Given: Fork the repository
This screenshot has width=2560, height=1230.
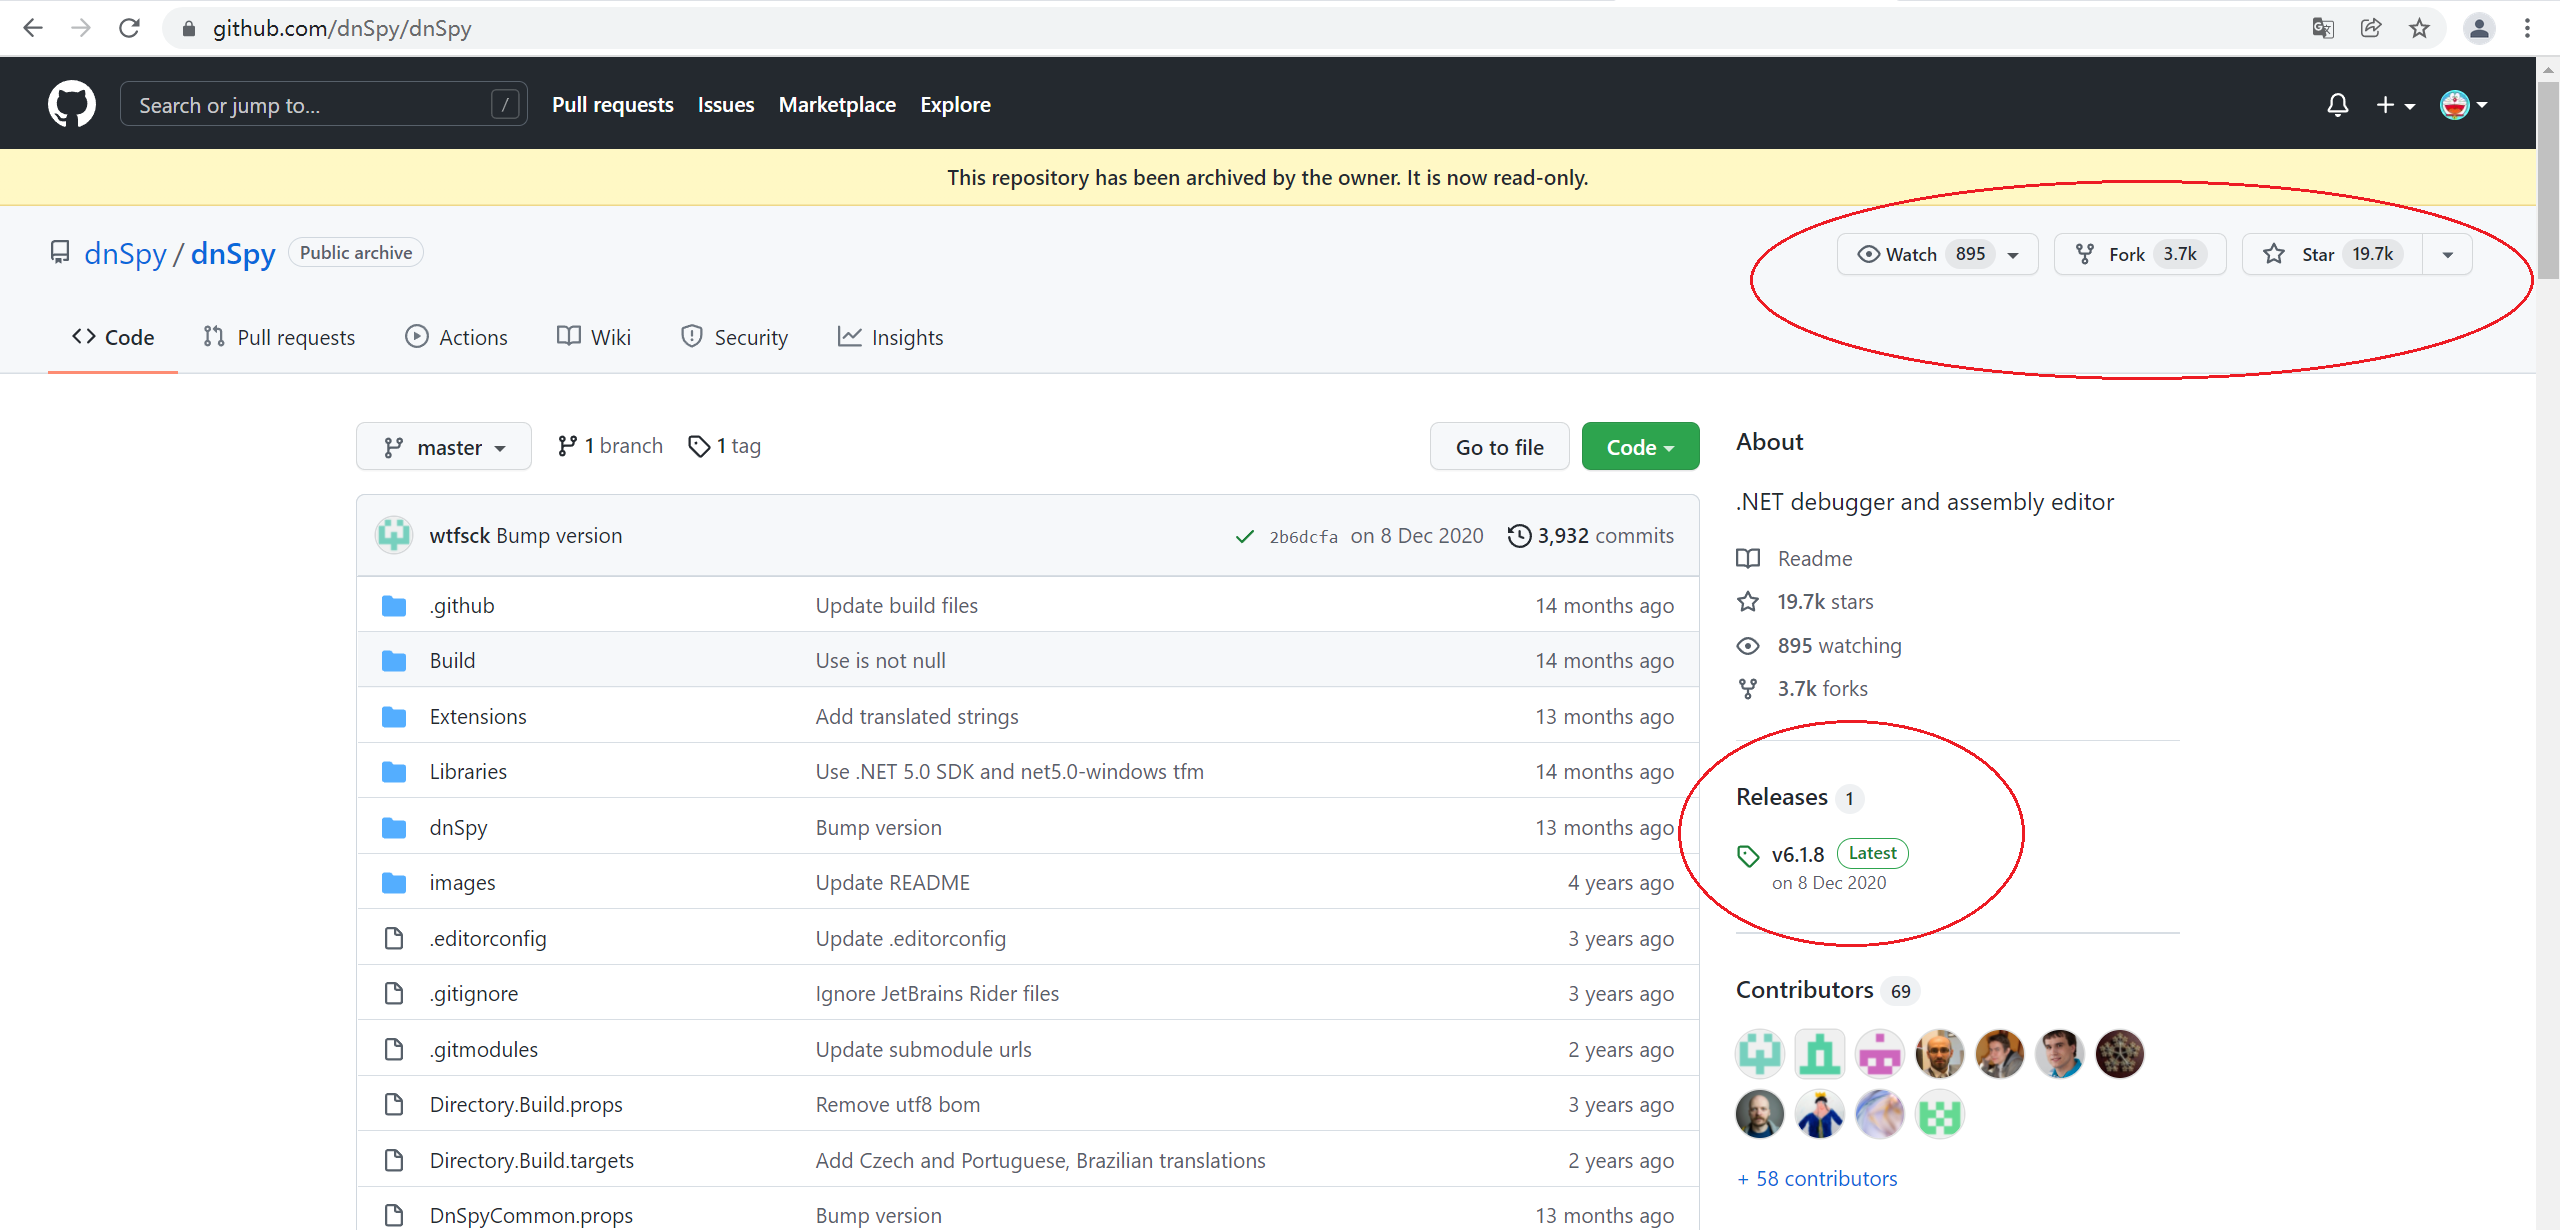Looking at the screenshot, I should tap(2140, 254).
